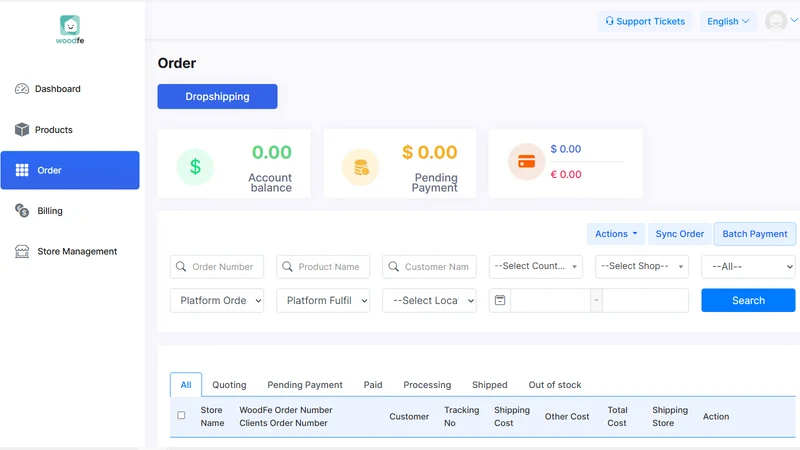Screen dimensions: 800x450
Task: Click the Batch Payment button
Action: coord(755,234)
